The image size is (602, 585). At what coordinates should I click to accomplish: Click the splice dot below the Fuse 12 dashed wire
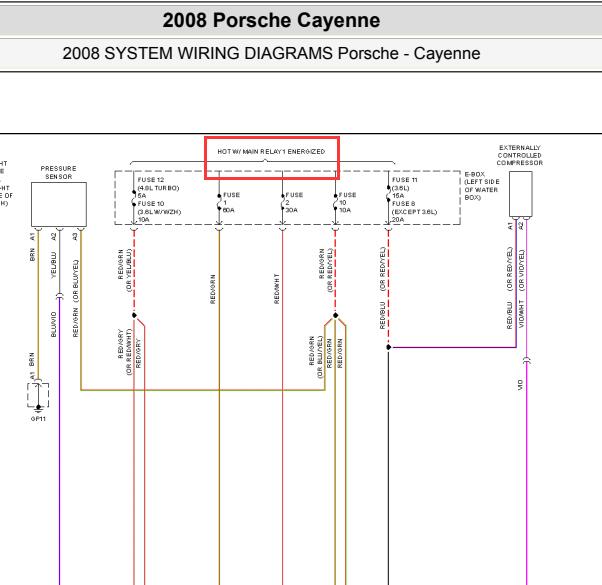pos(134,315)
